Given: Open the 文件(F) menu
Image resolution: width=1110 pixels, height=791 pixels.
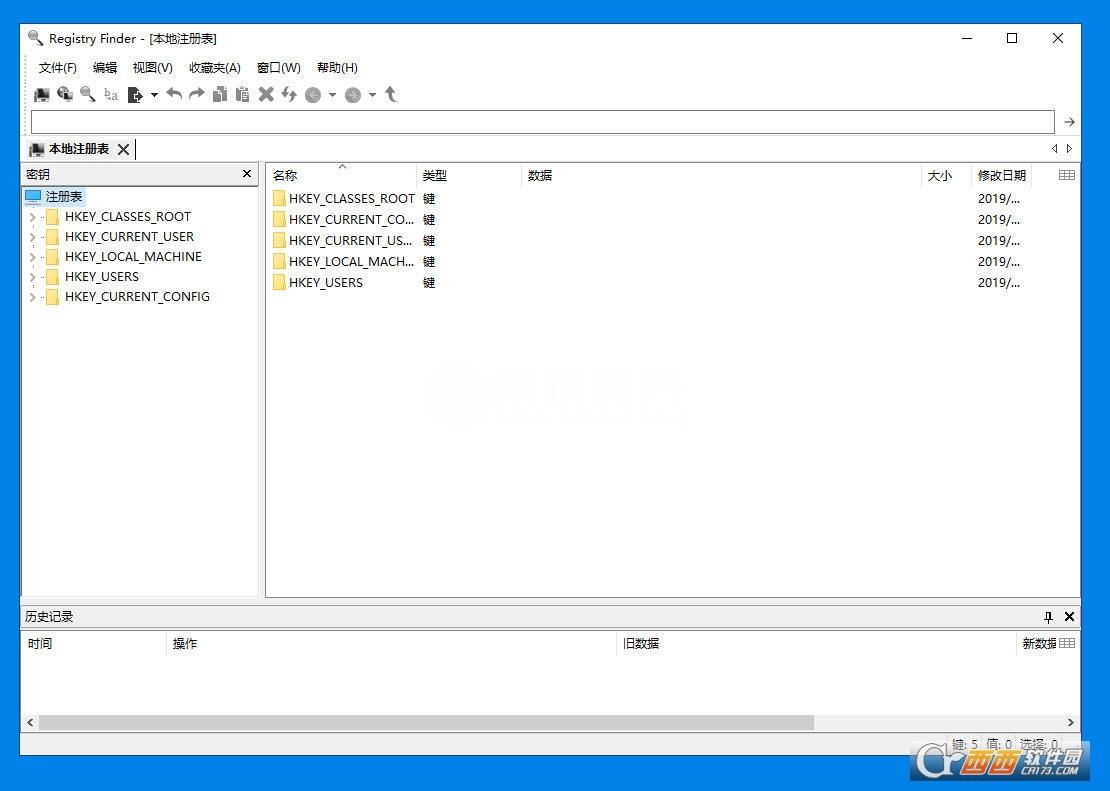Looking at the screenshot, I should [56, 67].
